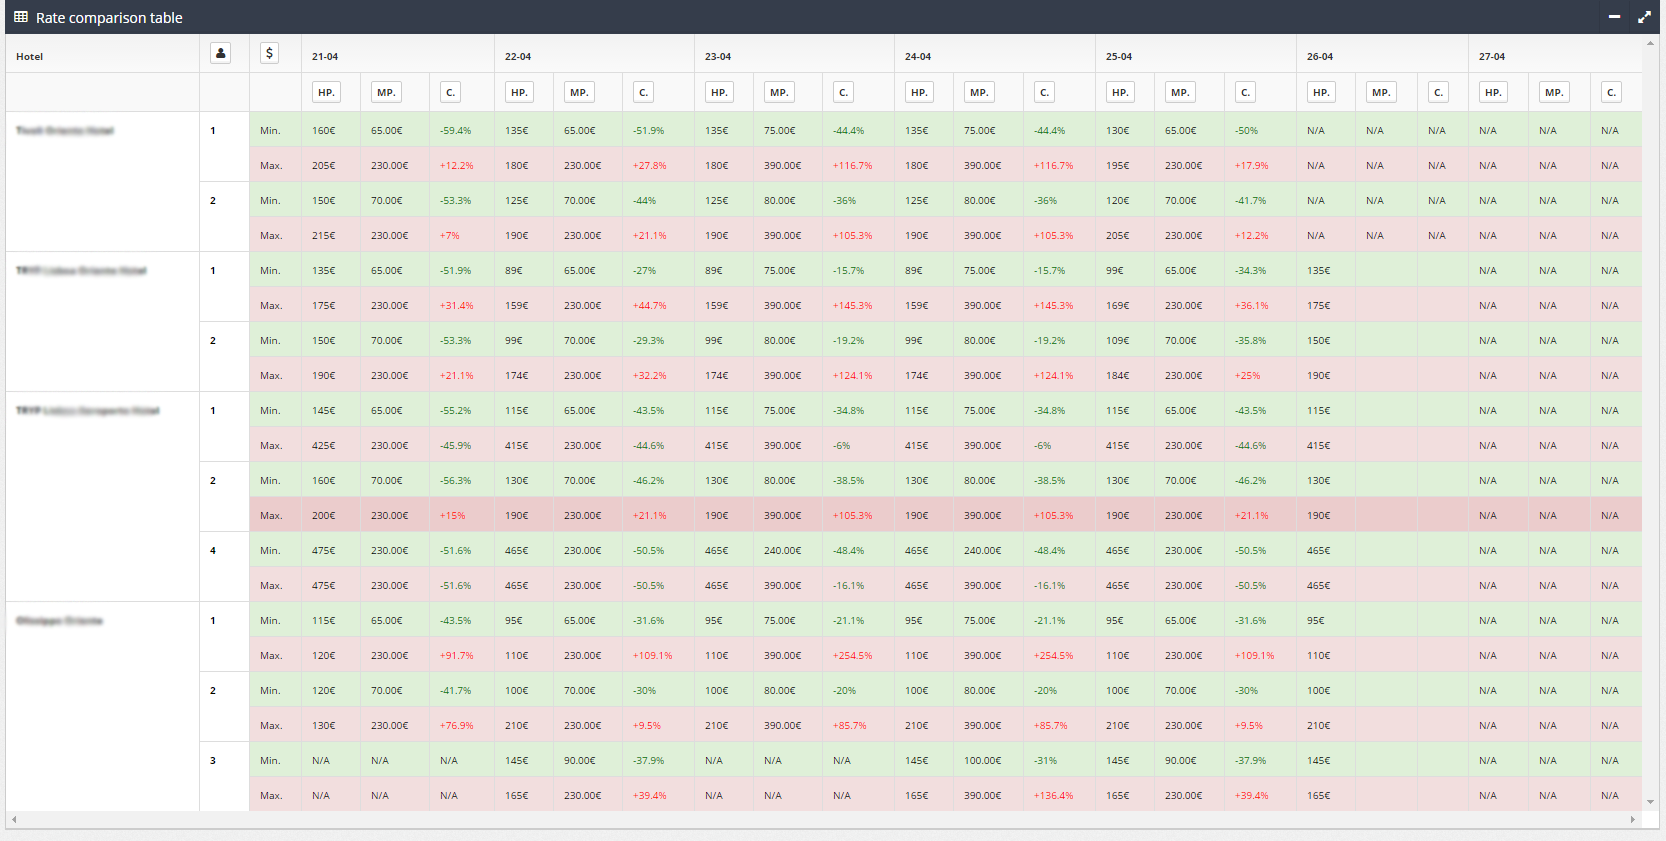Click the HP. button under 27-04
This screenshot has width=1666, height=841.
click(1493, 92)
